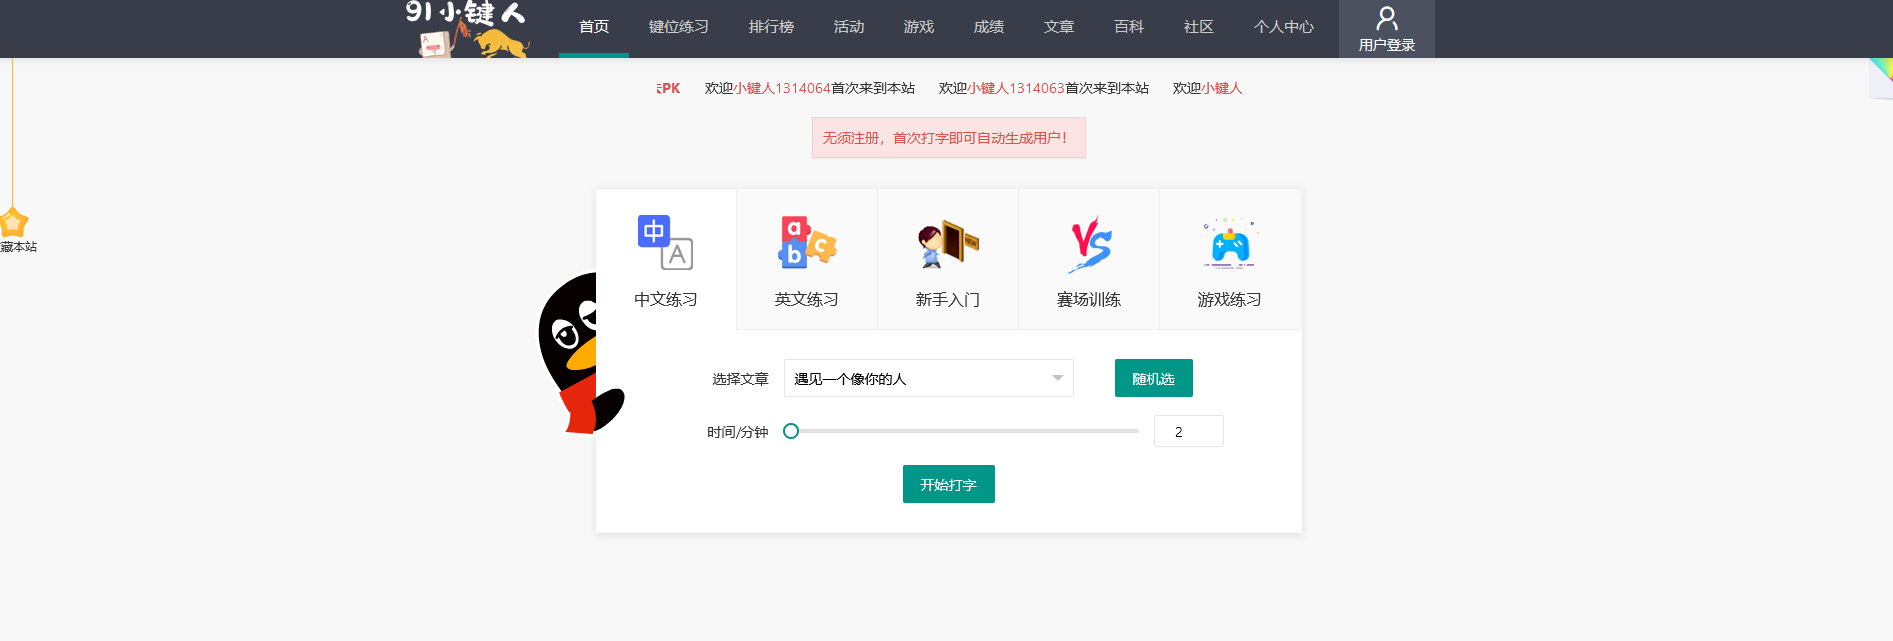Select the 游戏练习 tab label
Image resolution: width=1893 pixels, height=641 pixels.
[x=1230, y=300]
